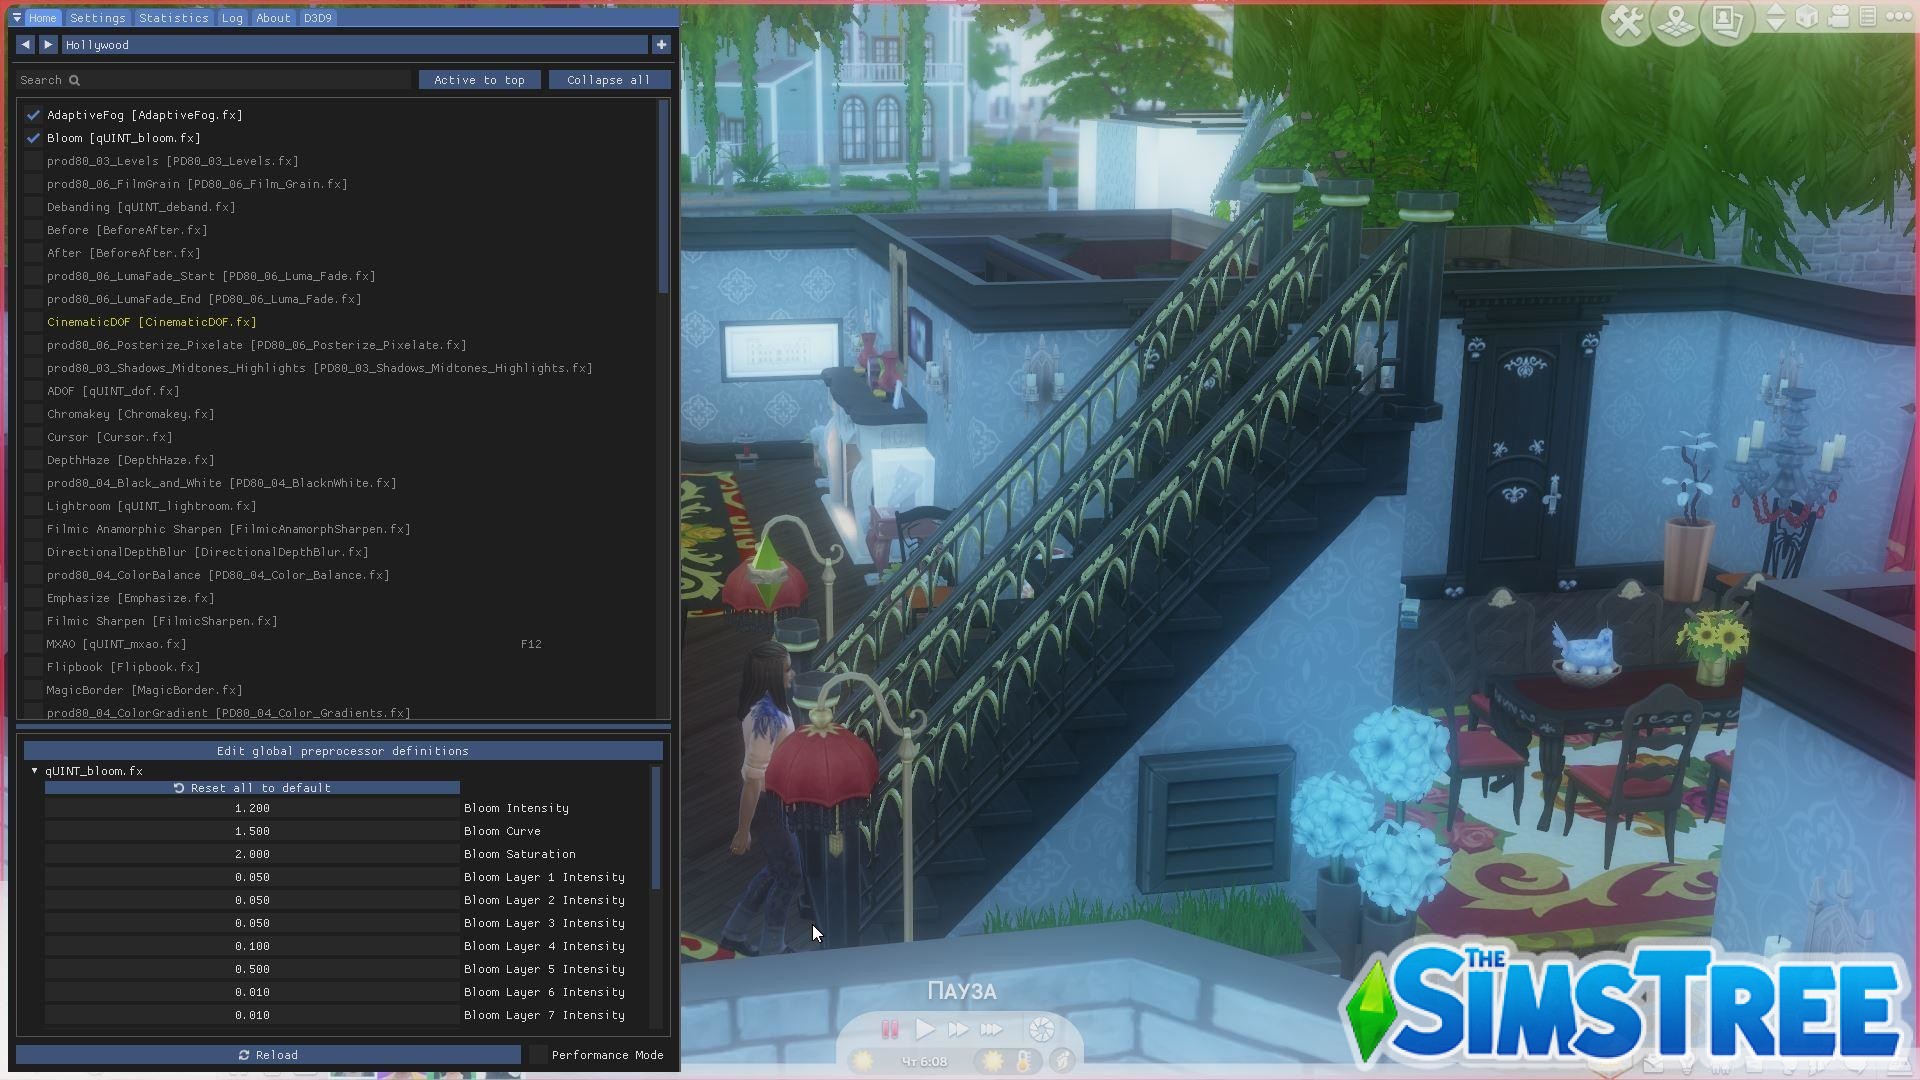Set game to triple ultra speed

(992, 1029)
